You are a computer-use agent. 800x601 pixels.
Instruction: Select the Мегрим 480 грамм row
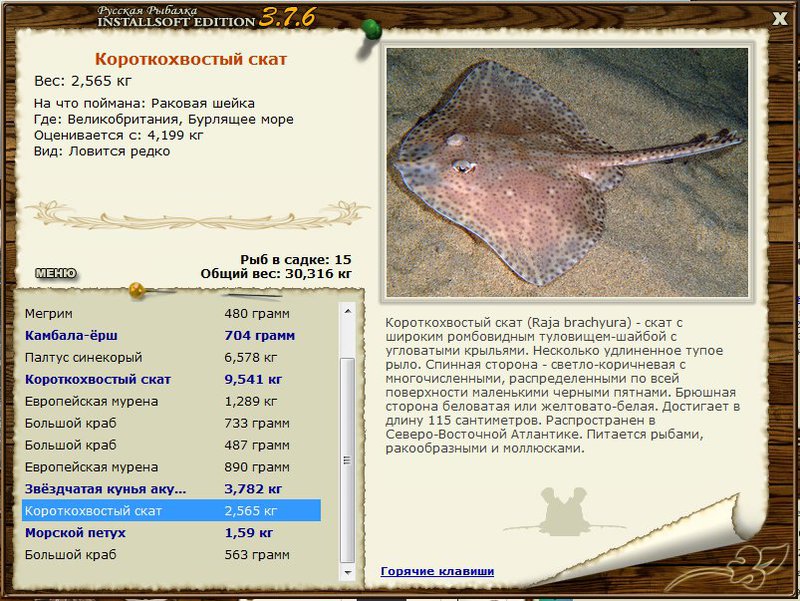[x=171, y=313]
